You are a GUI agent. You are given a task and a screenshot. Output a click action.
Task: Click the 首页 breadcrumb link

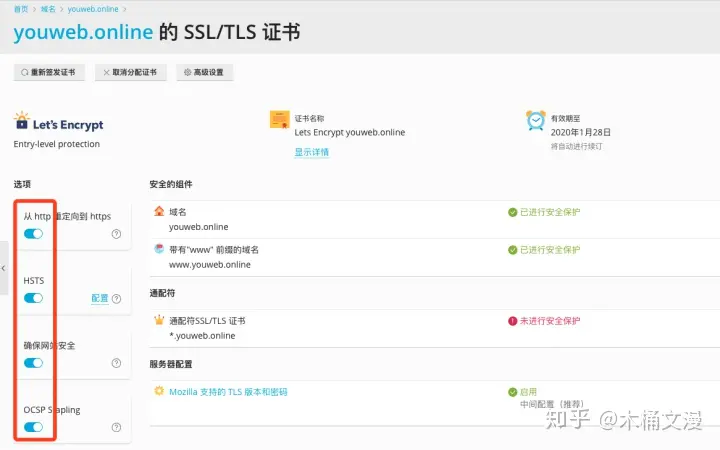pos(21,9)
